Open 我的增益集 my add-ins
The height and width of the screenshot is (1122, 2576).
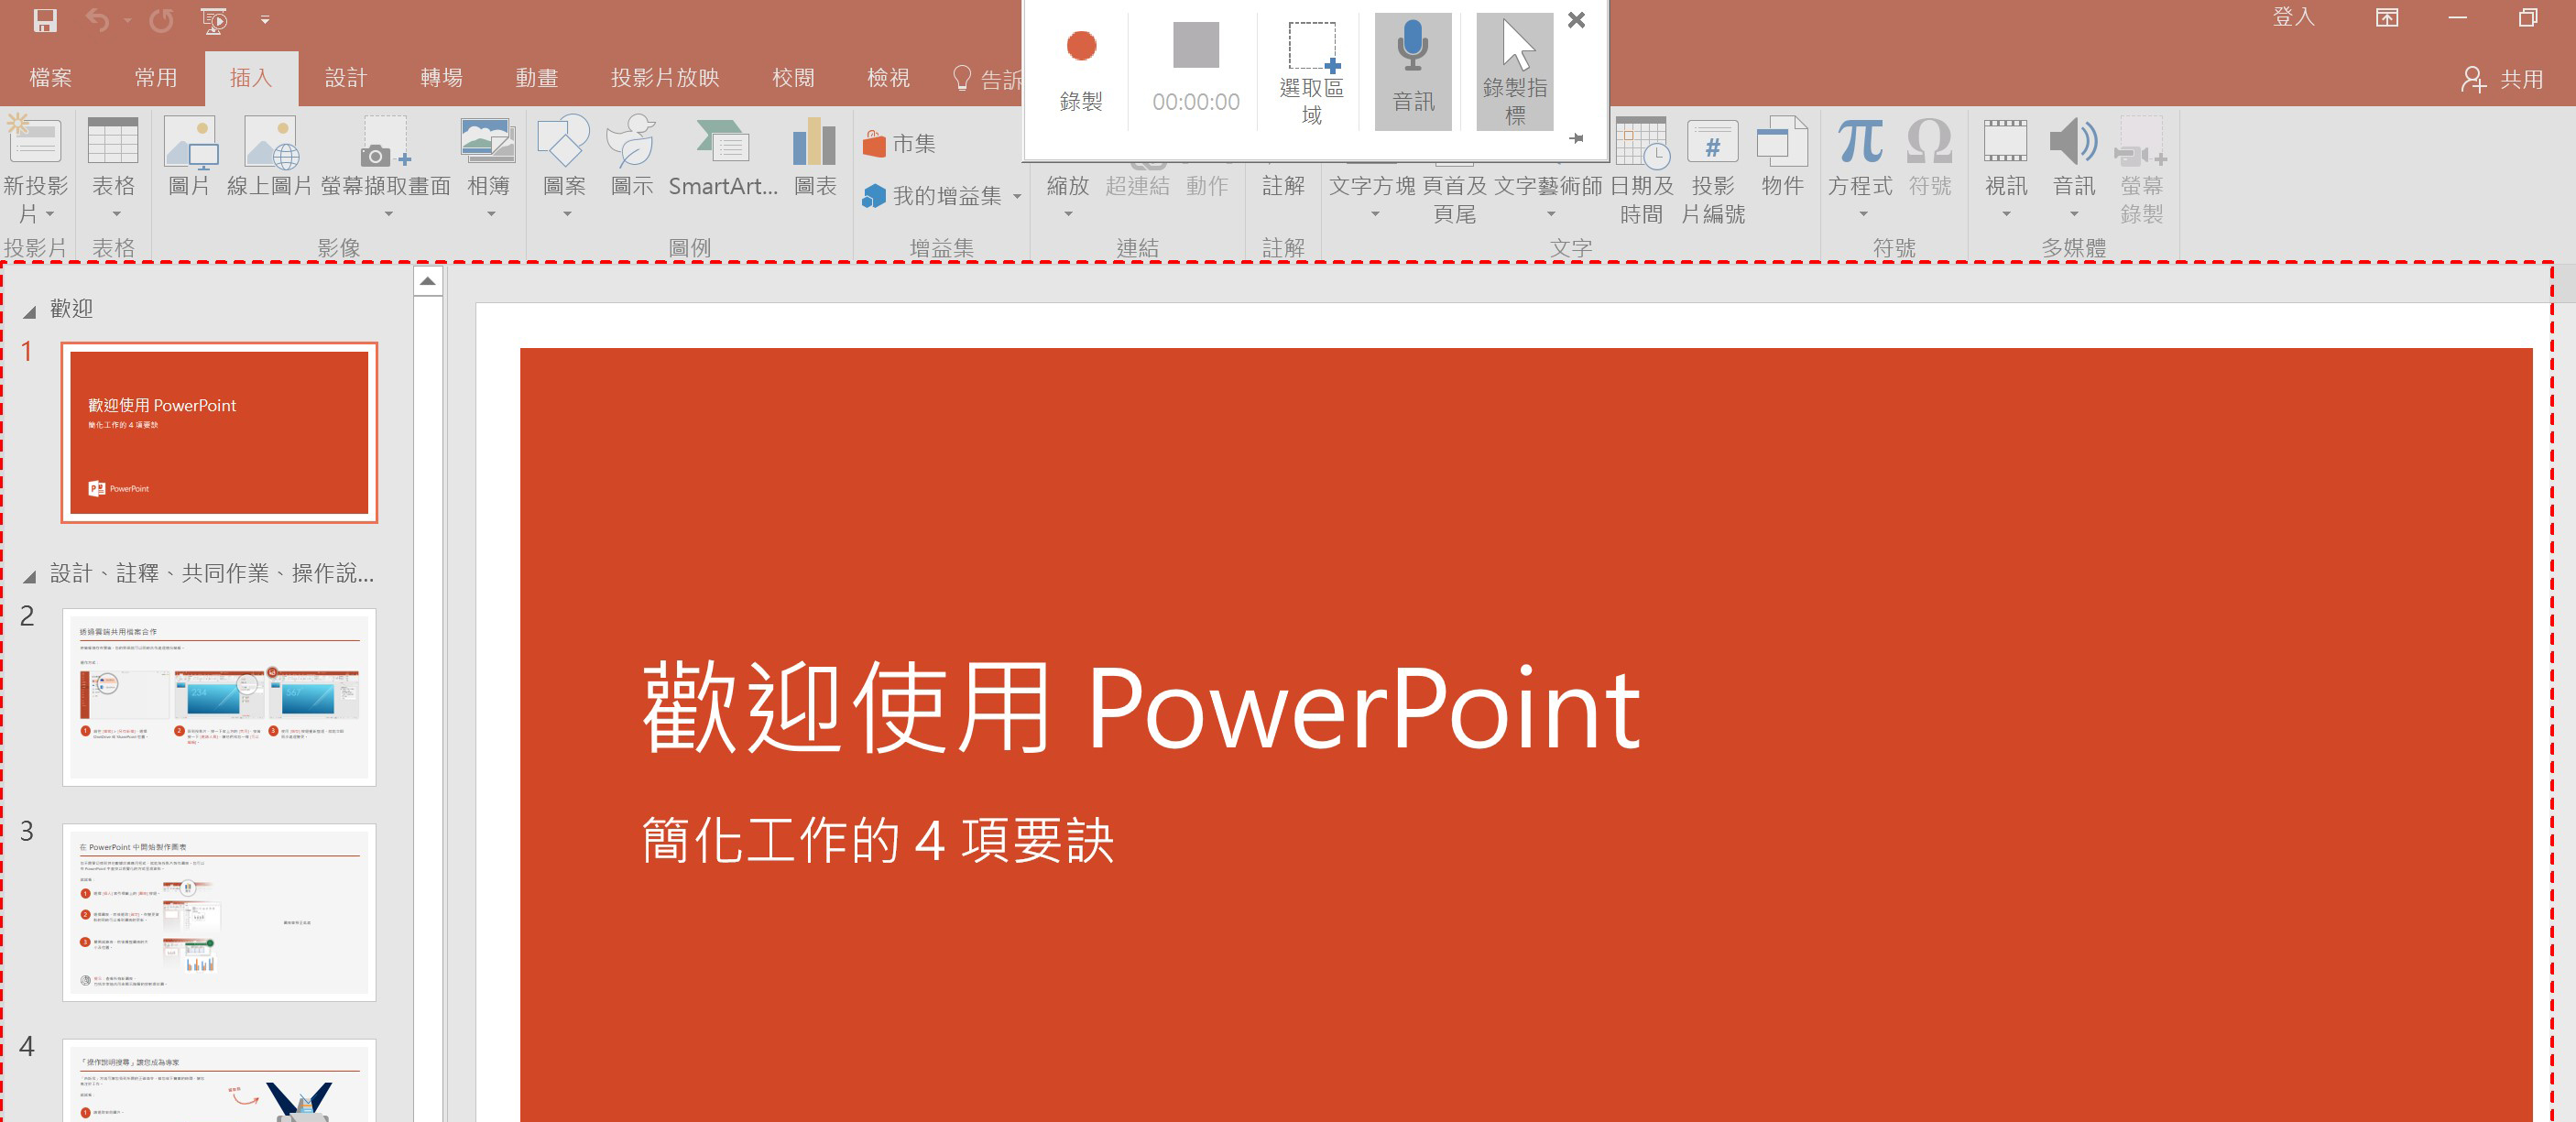933,196
